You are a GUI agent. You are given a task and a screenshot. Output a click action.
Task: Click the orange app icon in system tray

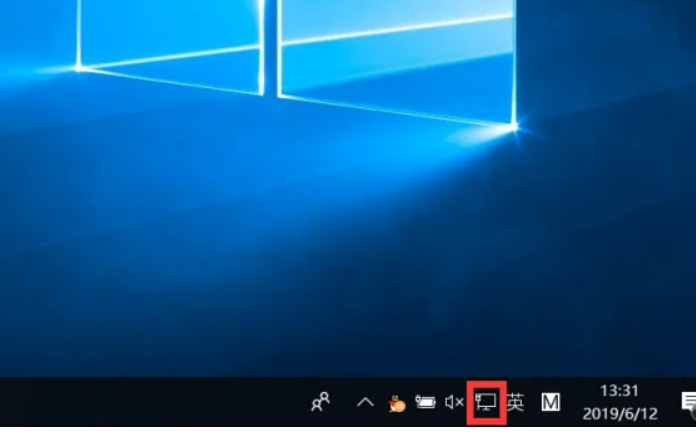point(396,403)
